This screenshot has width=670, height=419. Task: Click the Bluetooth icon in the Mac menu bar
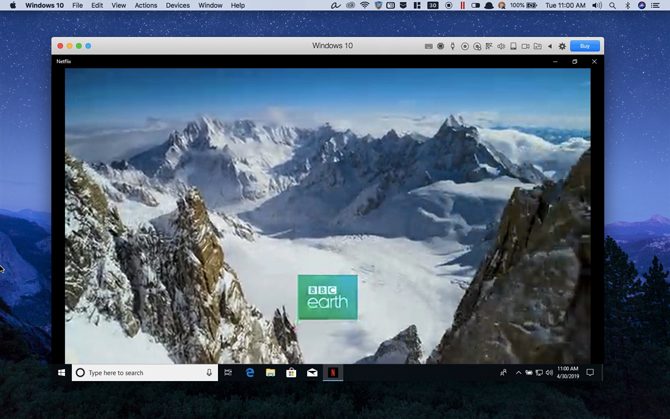coord(627,5)
